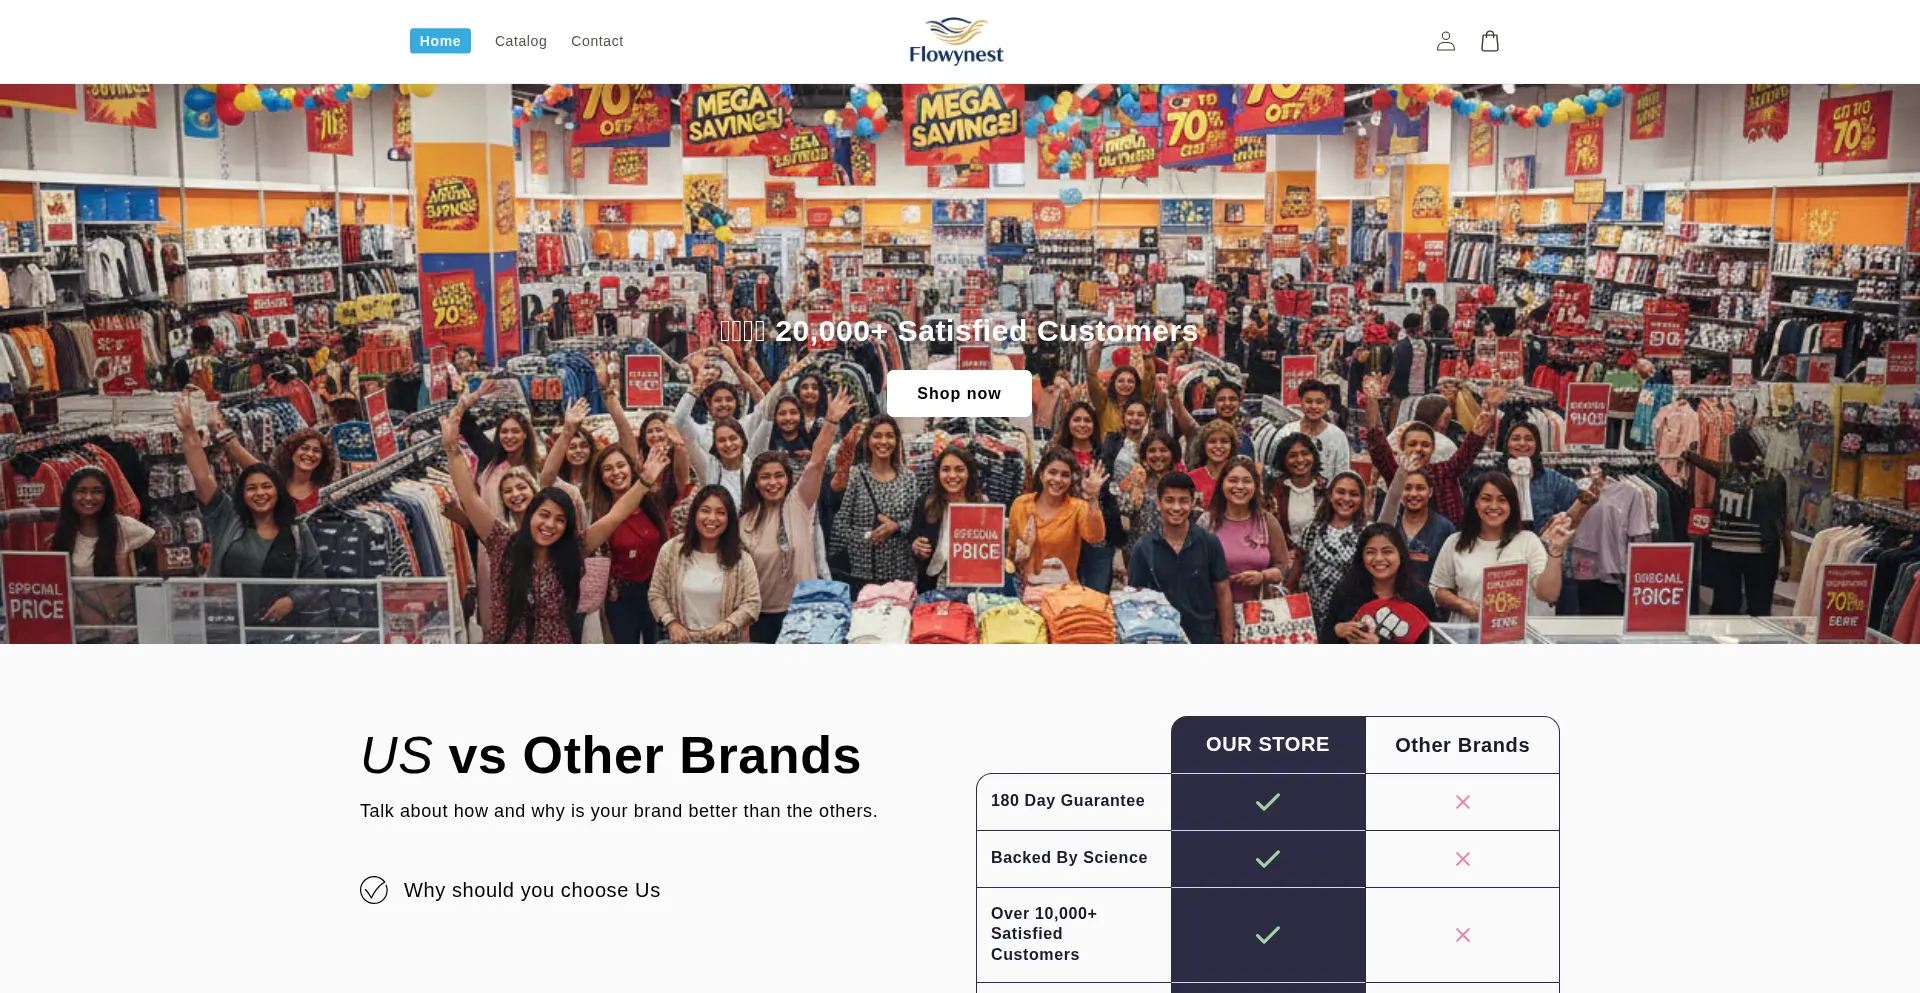This screenshot has width=1920, height=993.
Task: Click the Flowynest logo
Action: point(956,41)
